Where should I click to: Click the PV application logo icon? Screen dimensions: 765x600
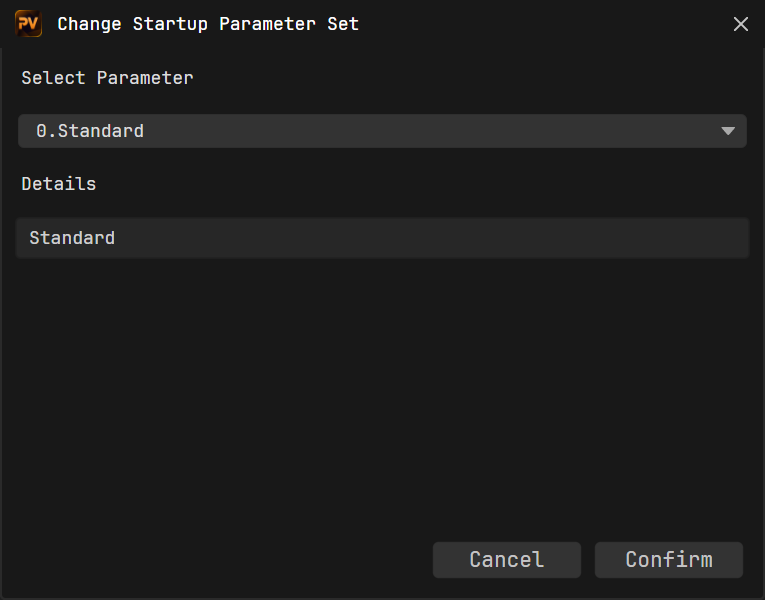click(x=28, y=23)
